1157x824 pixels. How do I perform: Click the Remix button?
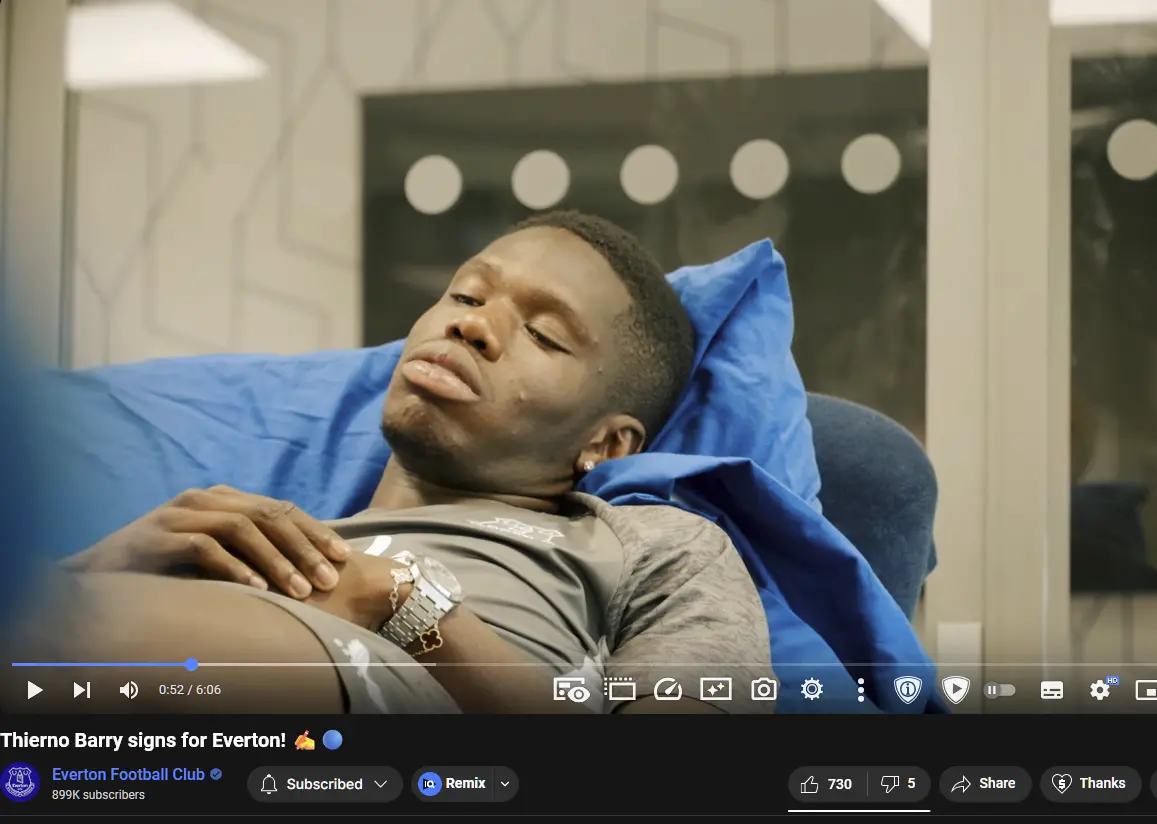[452, 784]
